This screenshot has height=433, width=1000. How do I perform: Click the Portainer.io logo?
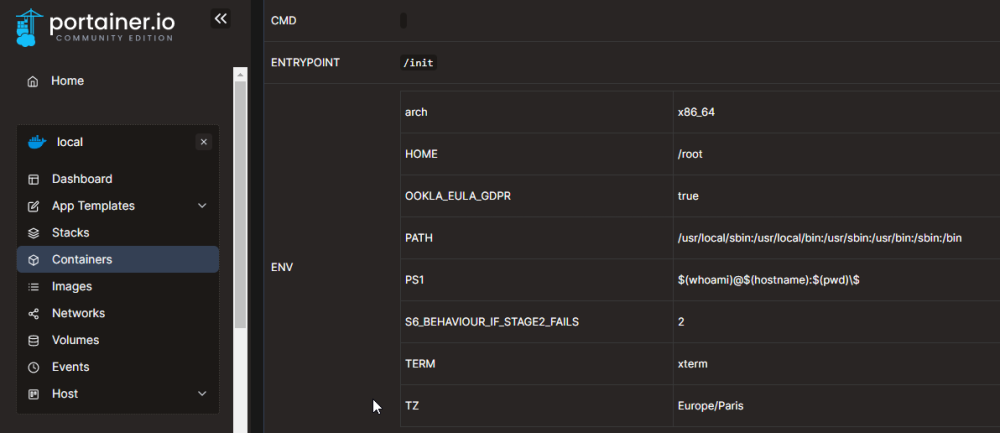(x=95, y=26)
